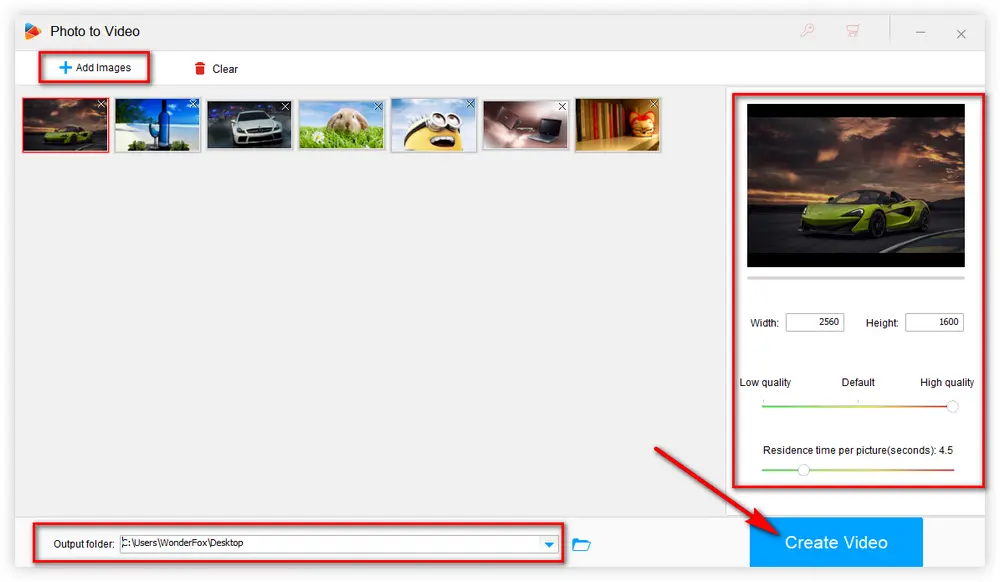This screenshot has width=1000, height=582.
Task: Remove the Minion image using its X
Action: click(470, 104)
